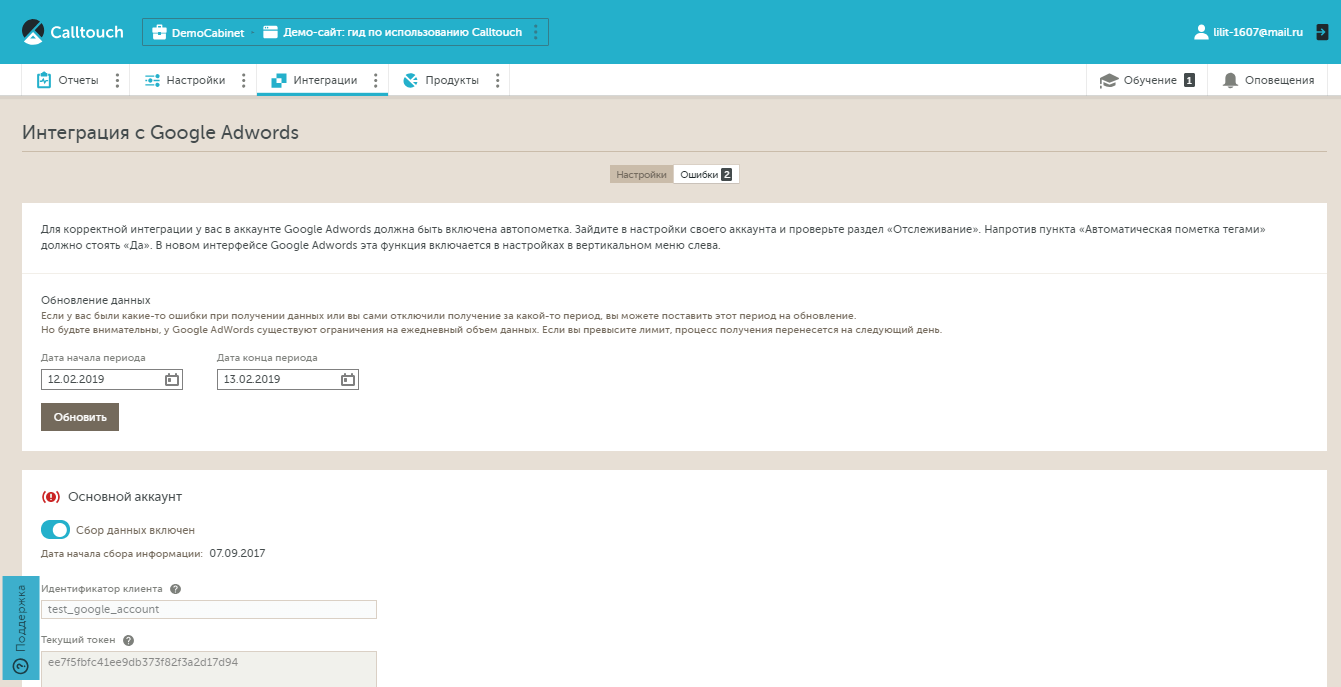The image size is (1341, 687).
Task: Expand the Настройки three-dot submenu
Action: 244,80
